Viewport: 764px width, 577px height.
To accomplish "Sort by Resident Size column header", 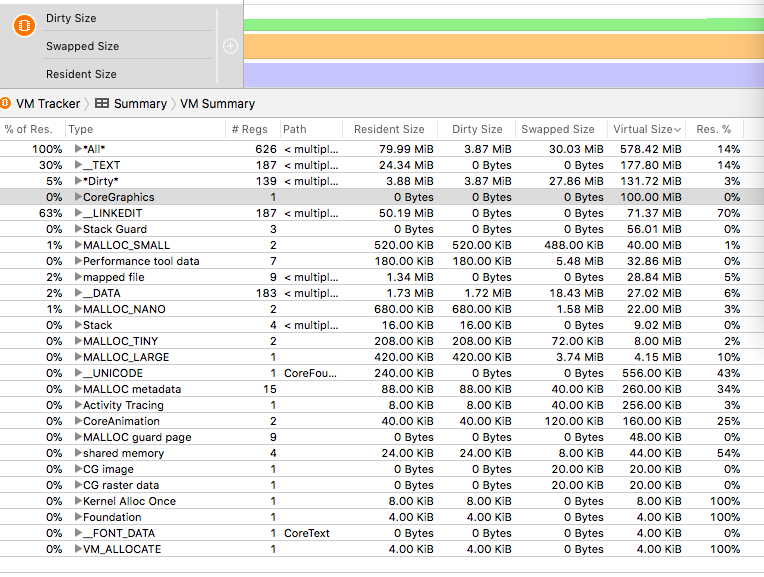I will pyautogui.click(x=389, y=129).
